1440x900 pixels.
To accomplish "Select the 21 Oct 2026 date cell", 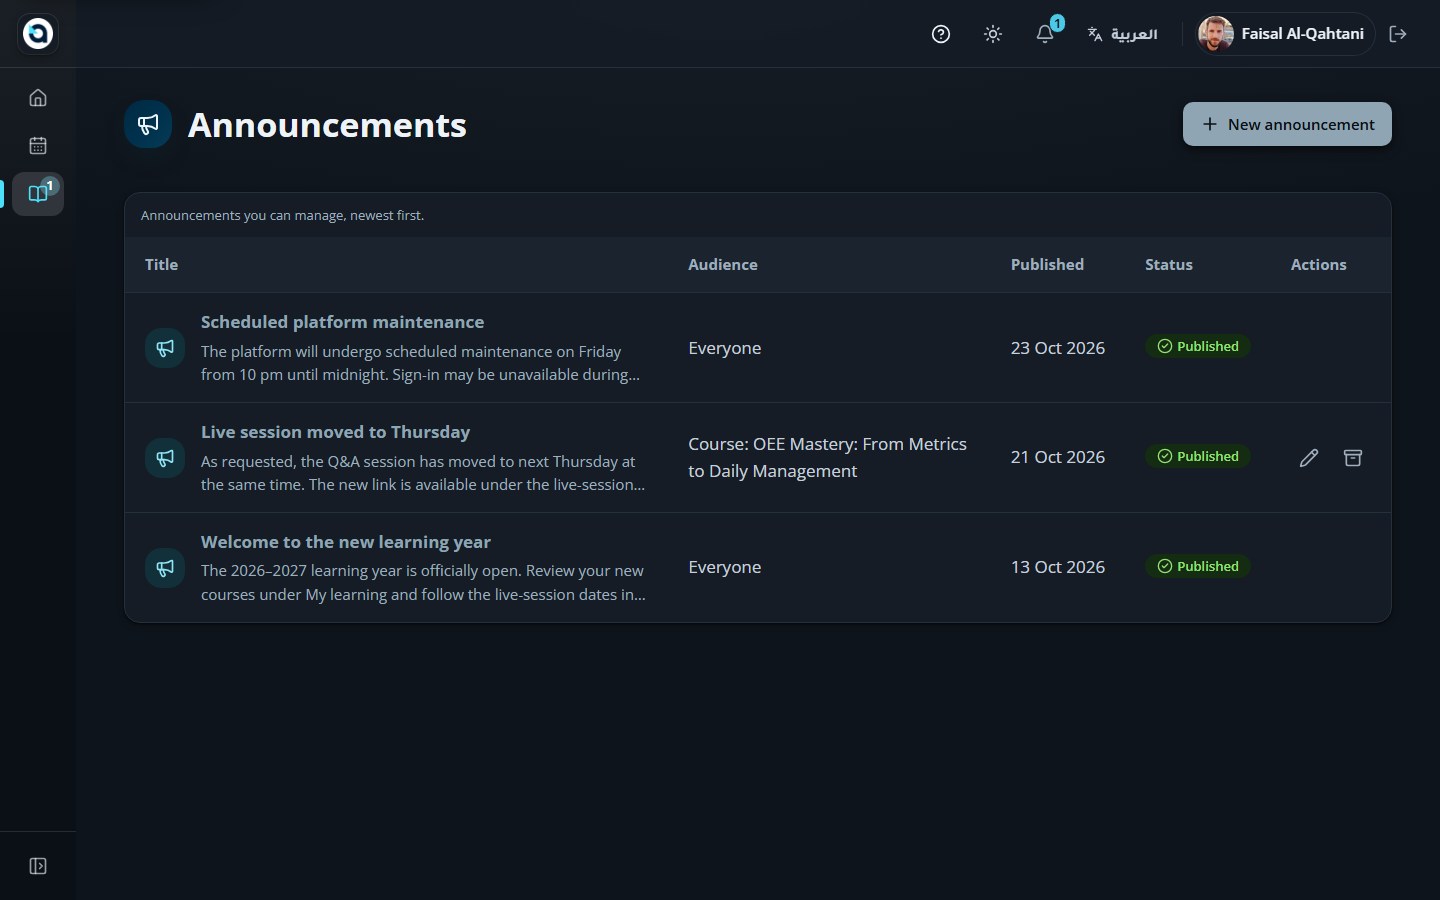I will [x=1058, y=457].
